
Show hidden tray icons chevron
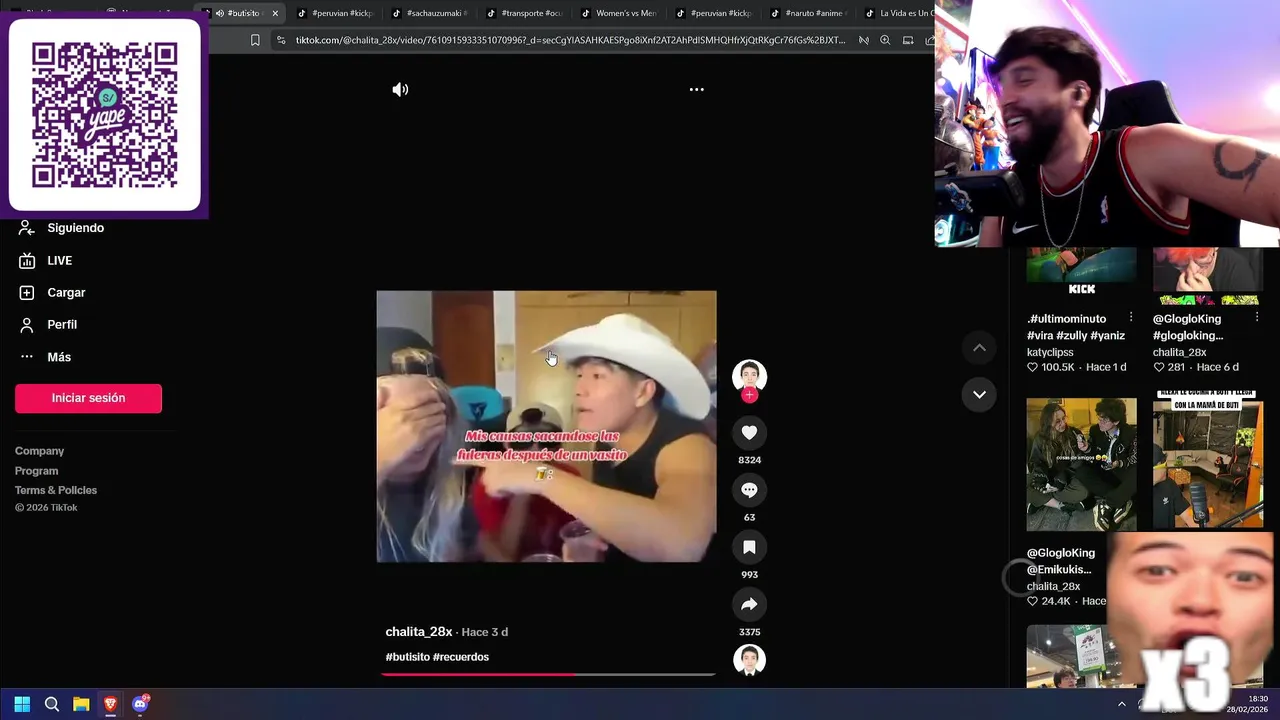coord(1121,704)
